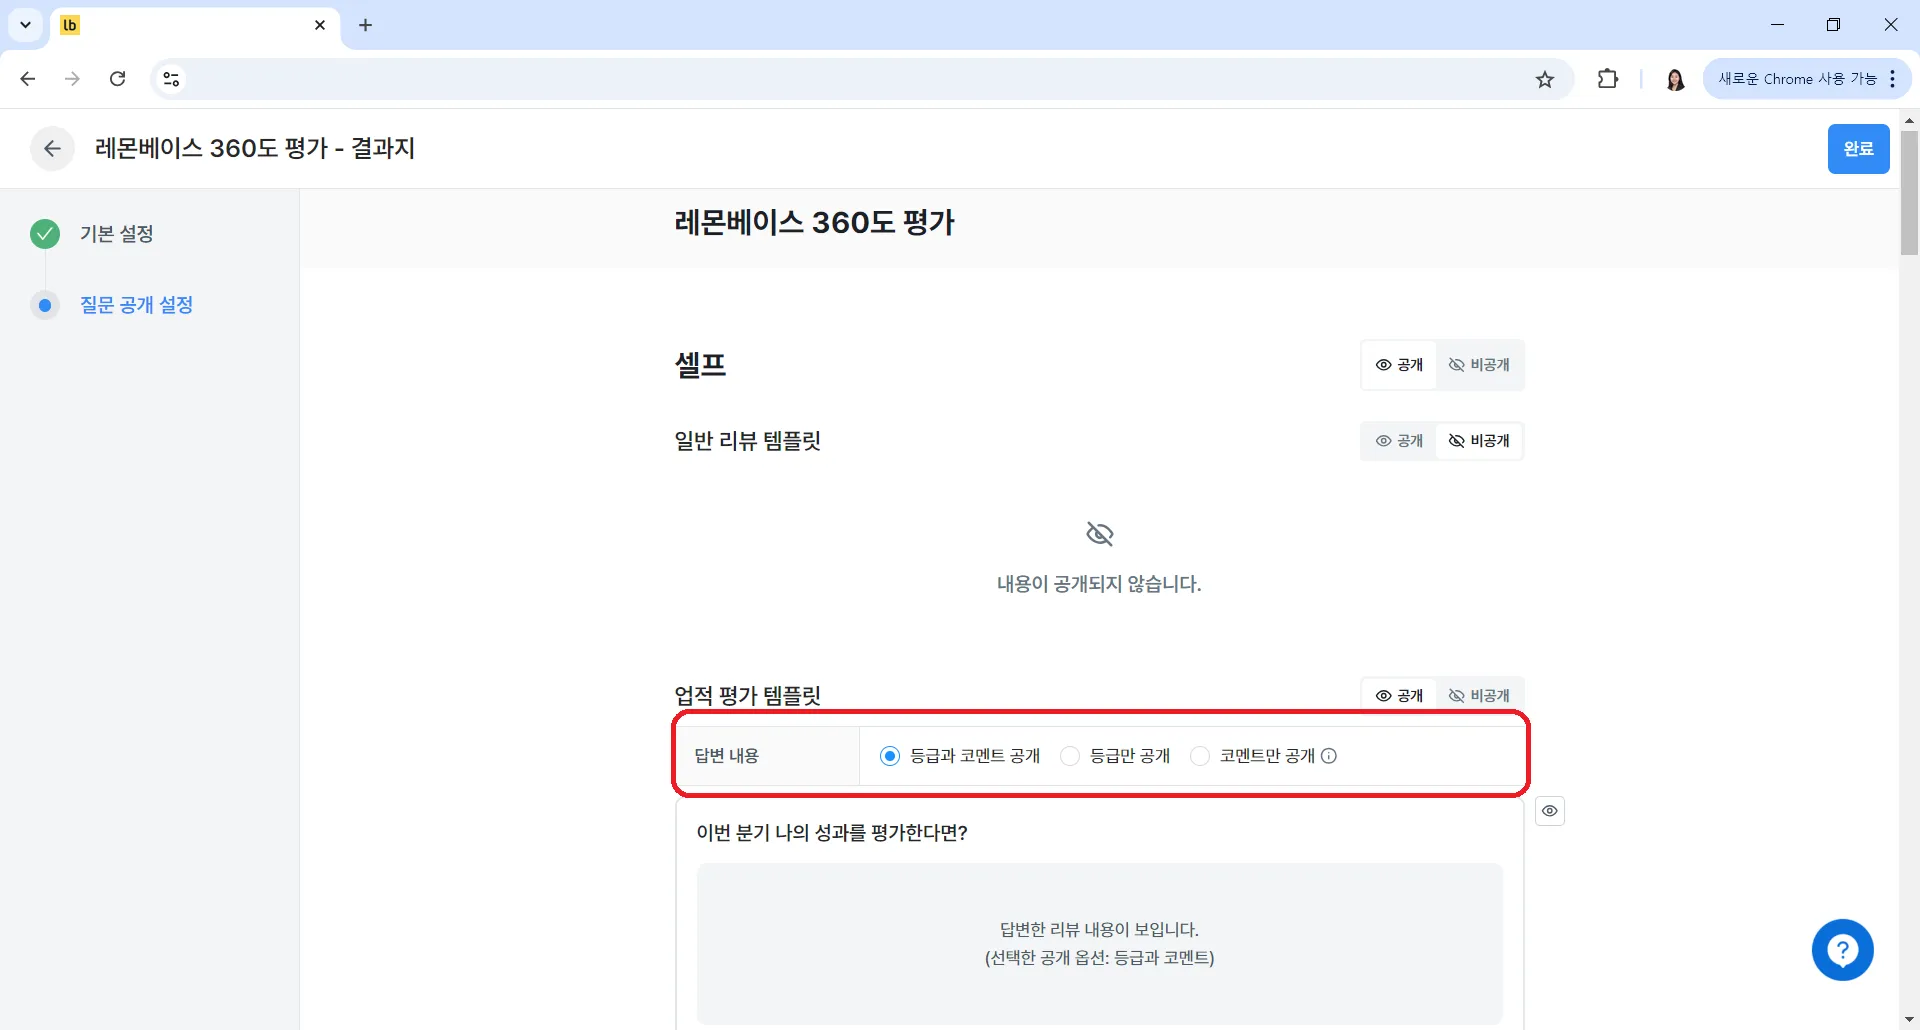
Task: Click the browser address bar
Action: pos(860,79)
